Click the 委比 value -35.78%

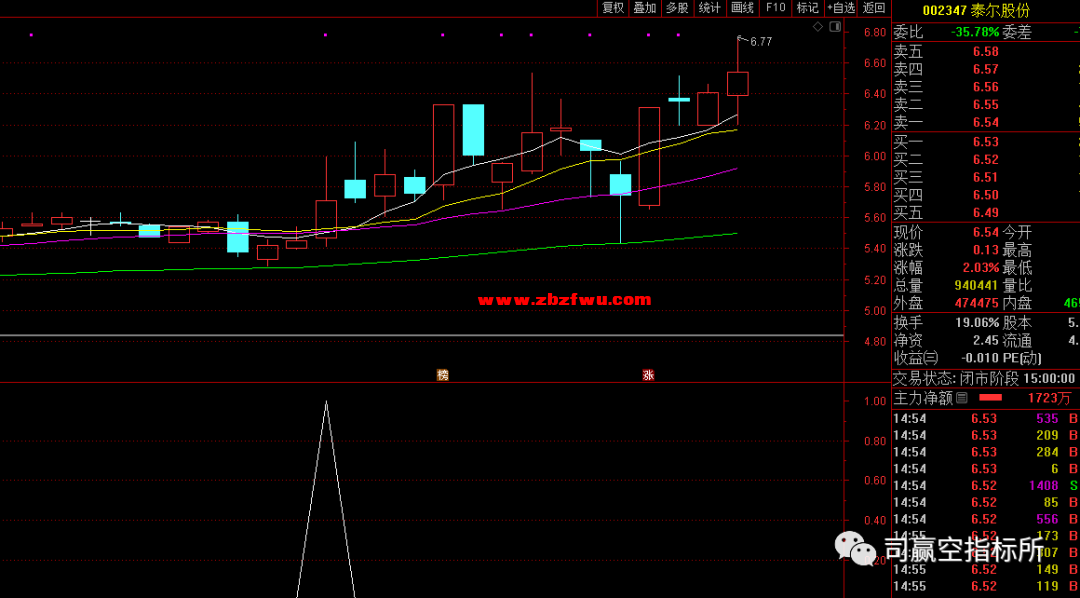[975, 32]
